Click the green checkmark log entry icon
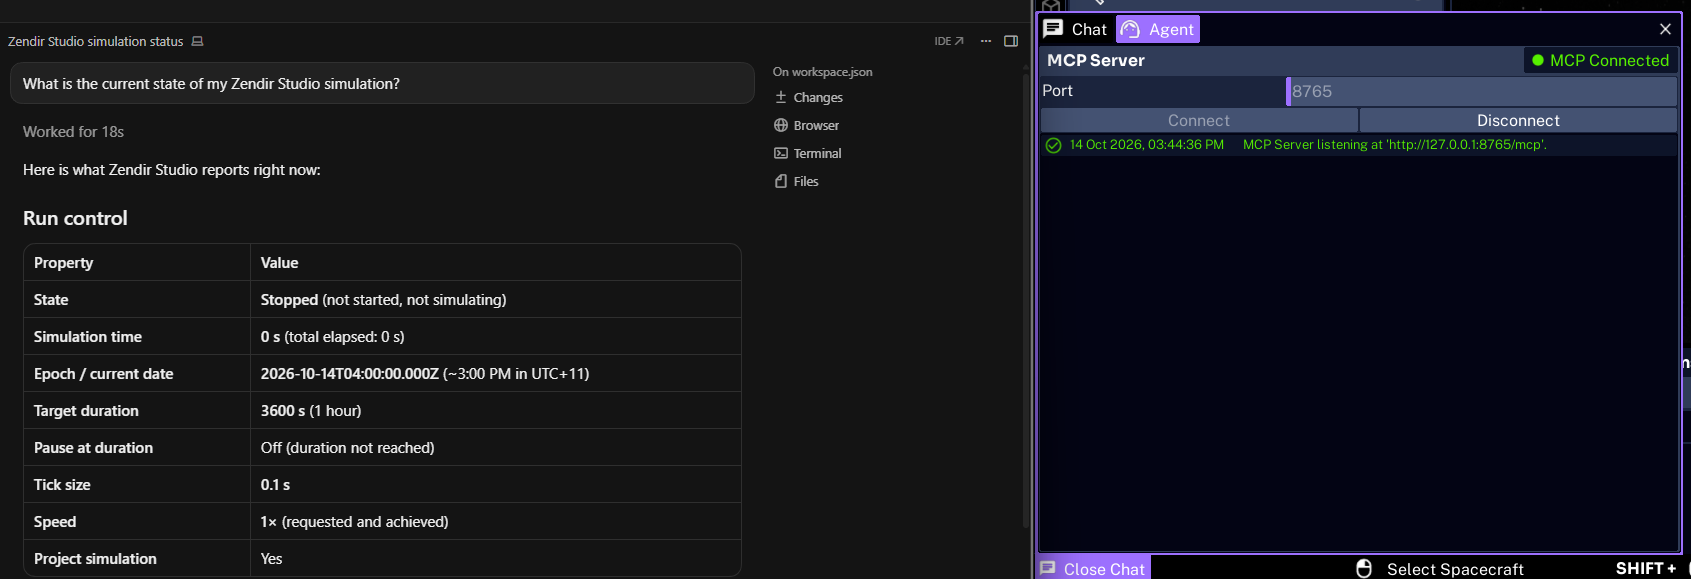 click(x=1053, y=145)
